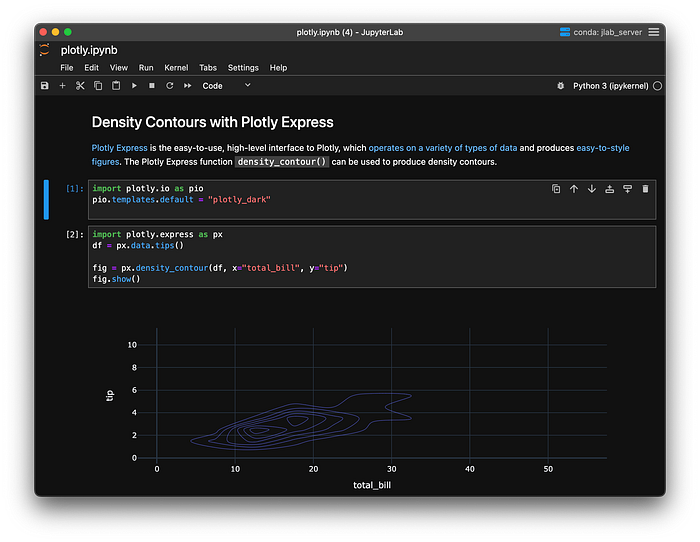Viewport: 700px width, 542px height.
Task: Click the 'Density Contours with Plotly Express' heading
Action: 212,122
